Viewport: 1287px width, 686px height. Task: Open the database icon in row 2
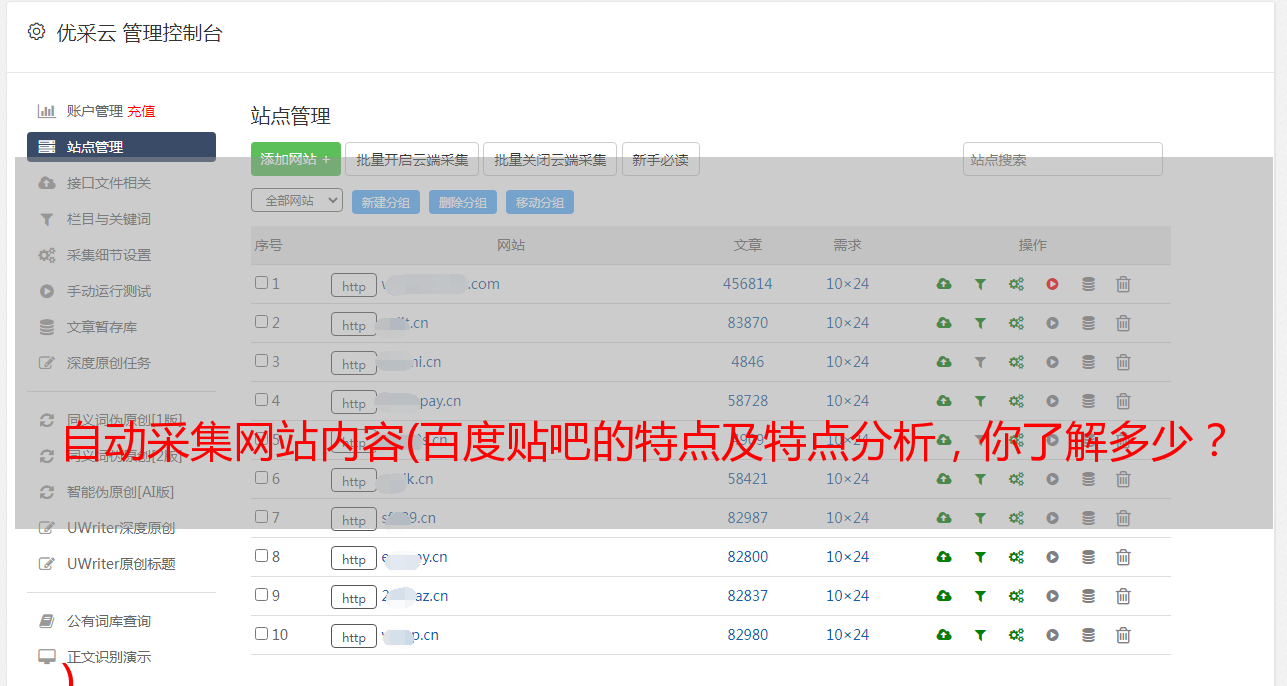(x=1088, y=323)
